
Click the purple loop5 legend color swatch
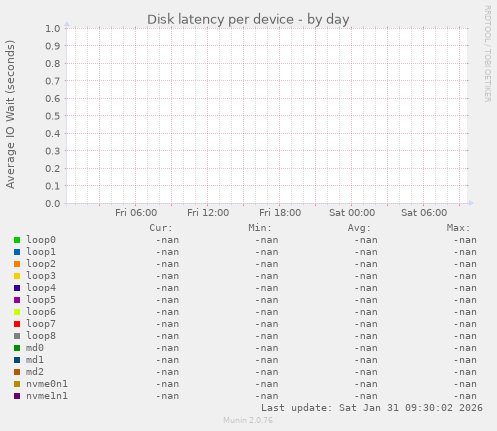click(17, 300)
